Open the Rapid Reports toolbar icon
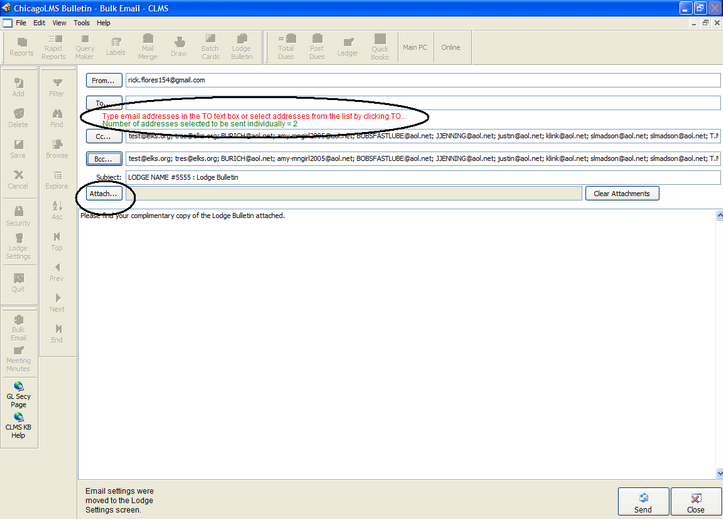Viewport: 723px width, 519px height. [53, 46]
